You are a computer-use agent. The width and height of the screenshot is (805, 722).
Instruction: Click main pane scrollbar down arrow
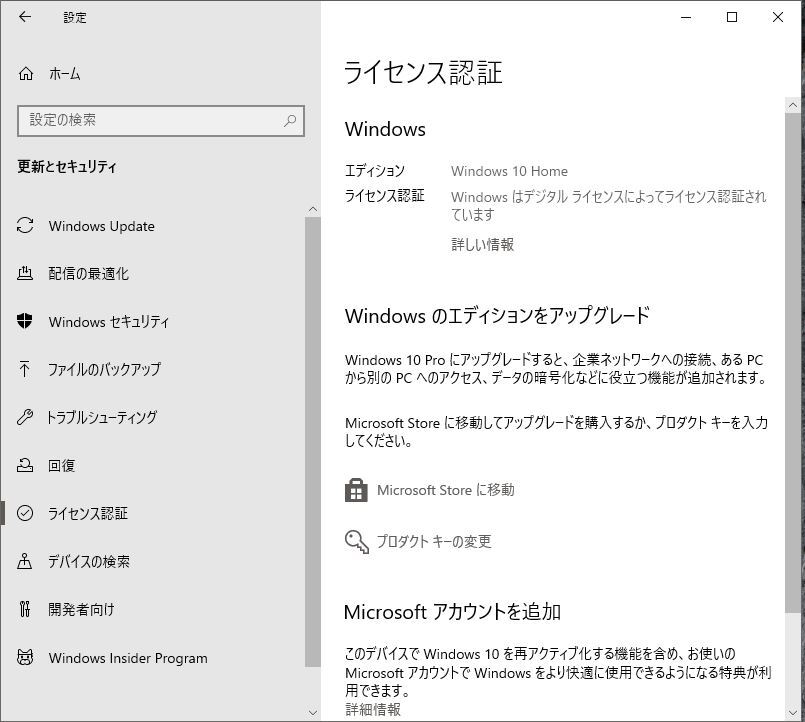coord(792,713)
